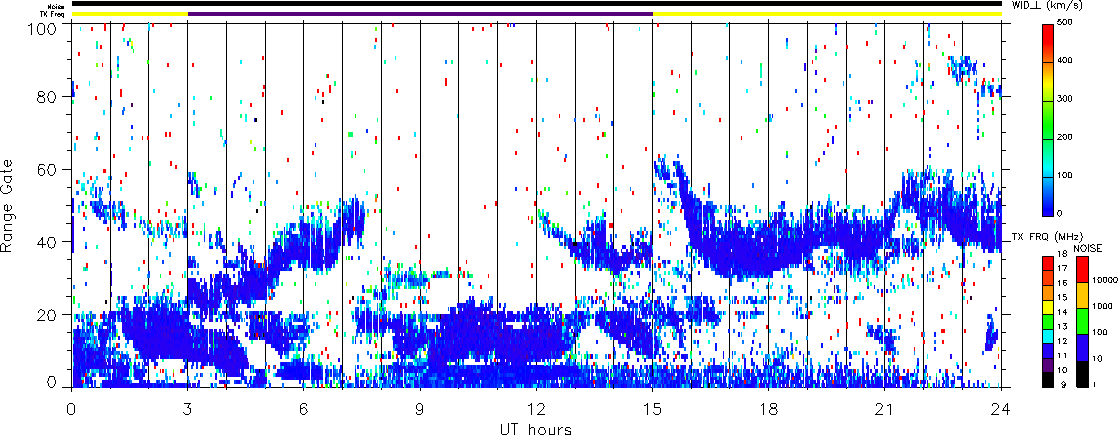The width and height of the screenshot is (1118, 435).
Task: Click the blue swatch of the NOISE legend
Action: tap(1082, 347)
